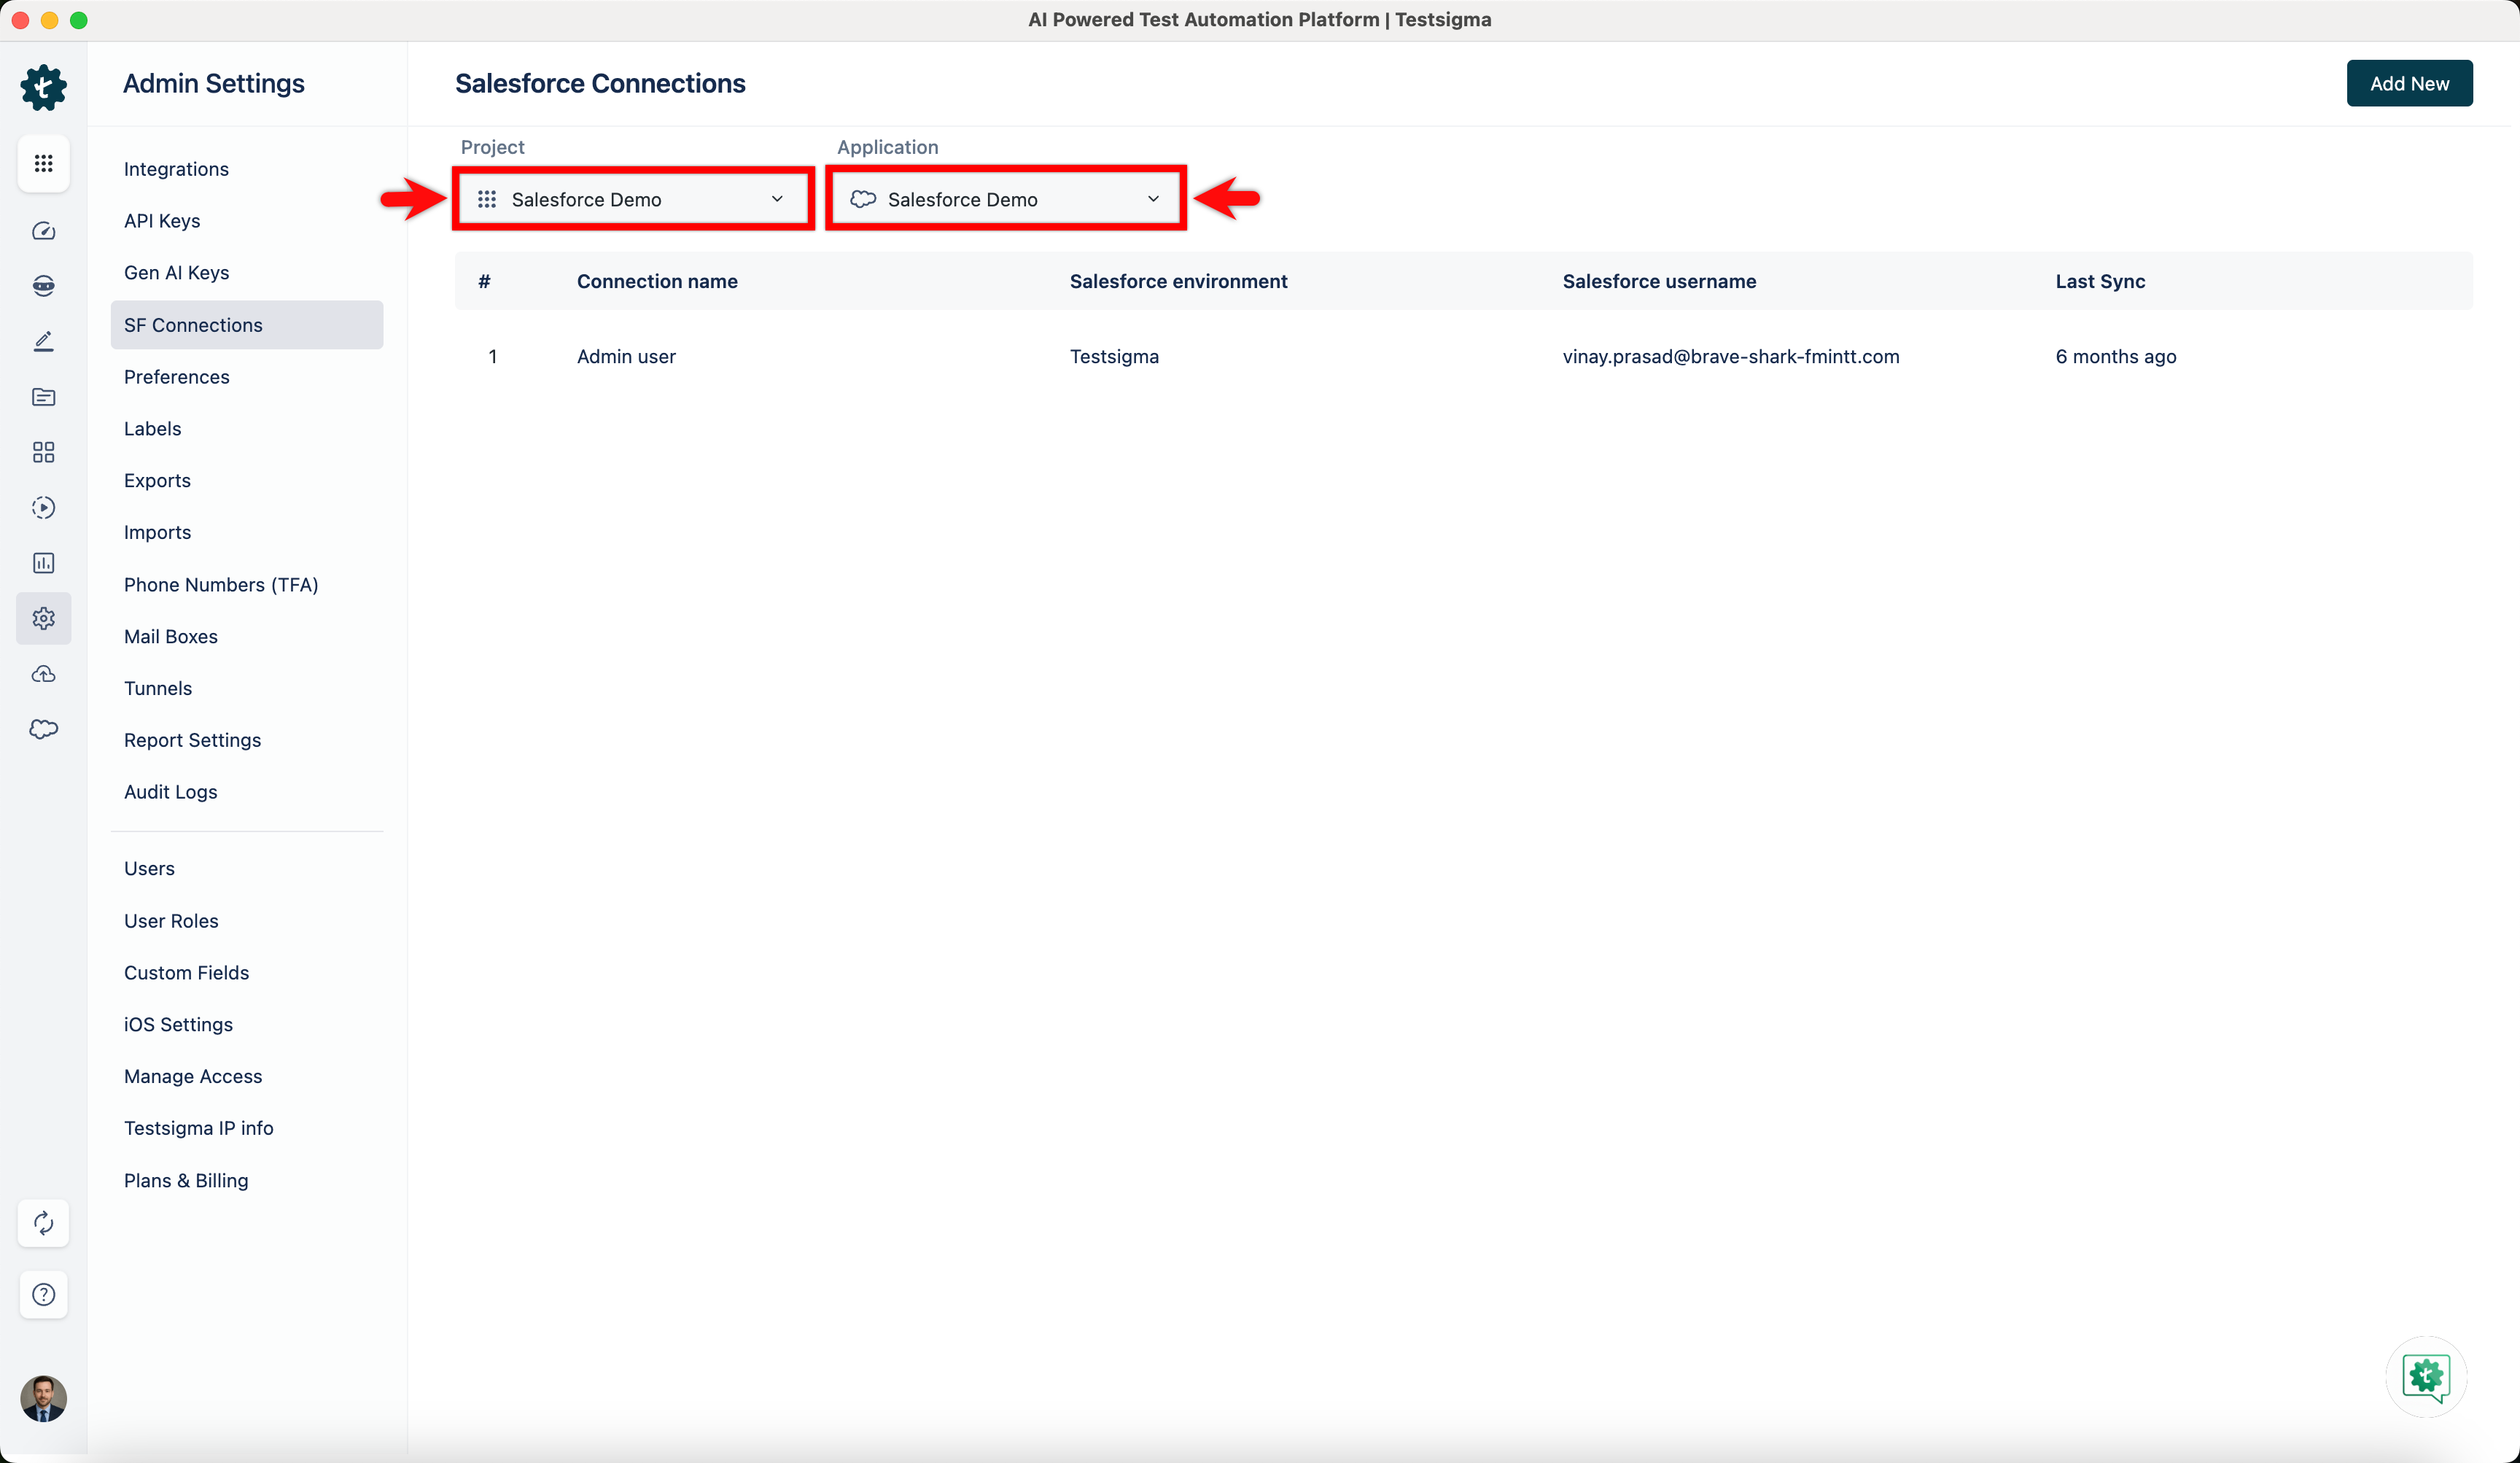Click the cloud upload icon in sidebar
Viewport: 2520px width, 1463px height.
(43, 674)
